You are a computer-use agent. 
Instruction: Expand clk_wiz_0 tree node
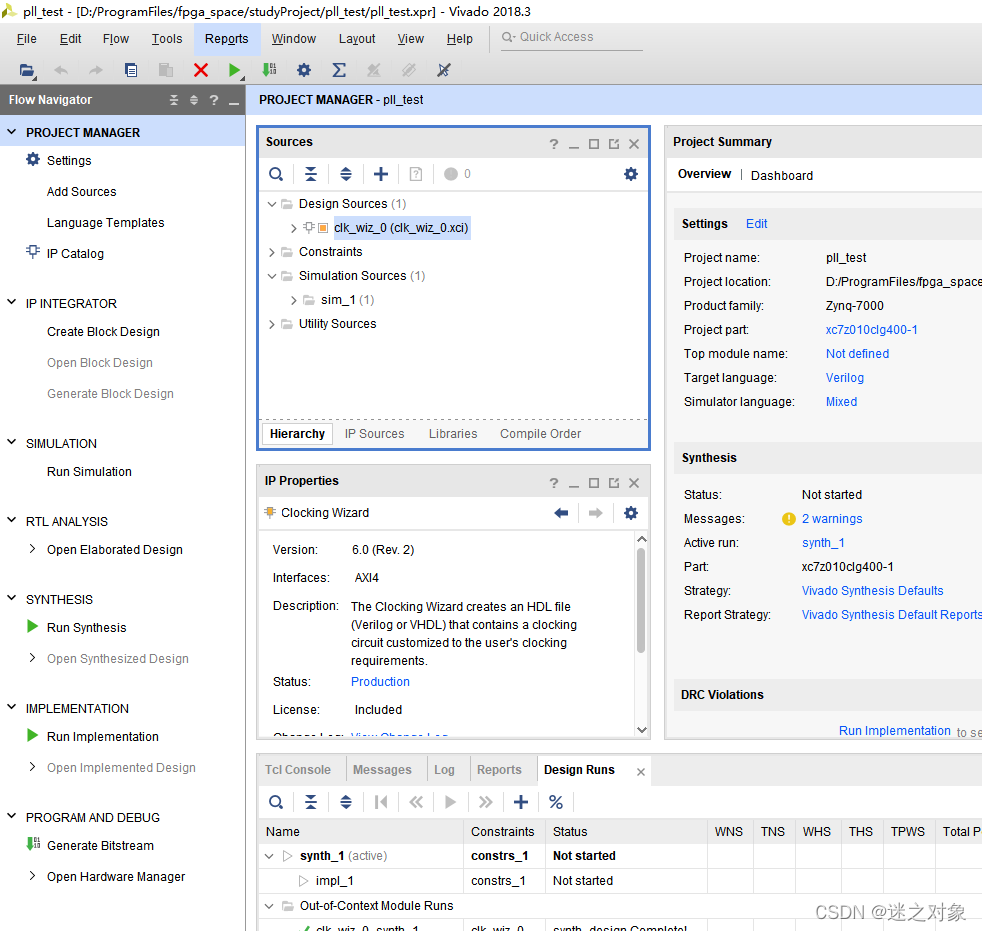(293, 229)
